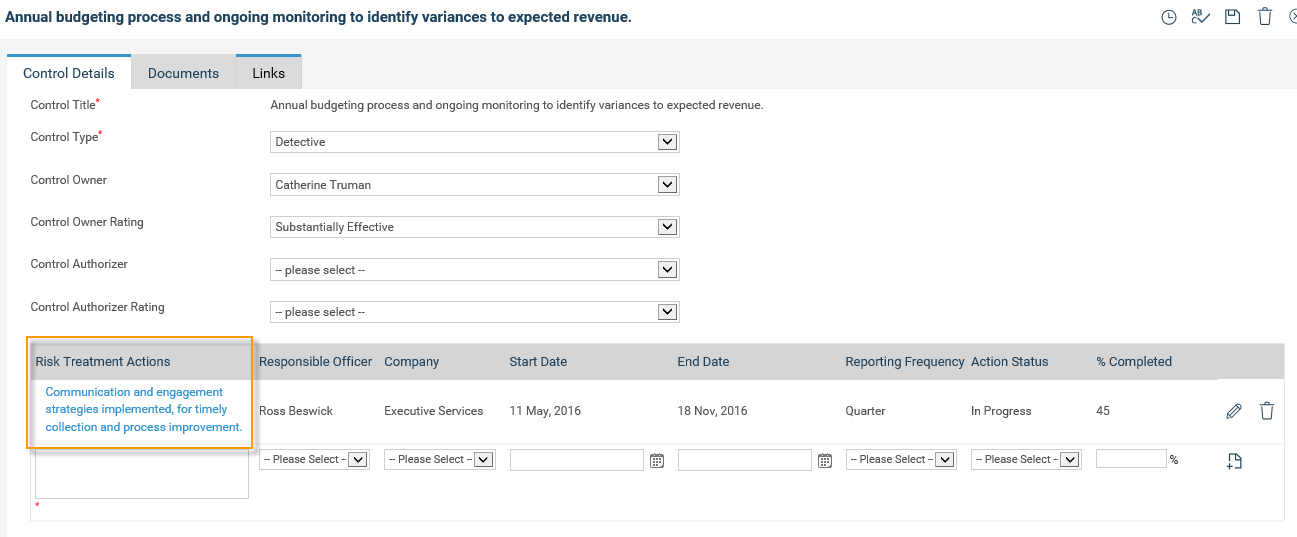
Task: Pick a Reporting Frequency in the new row
Action: 902,459
